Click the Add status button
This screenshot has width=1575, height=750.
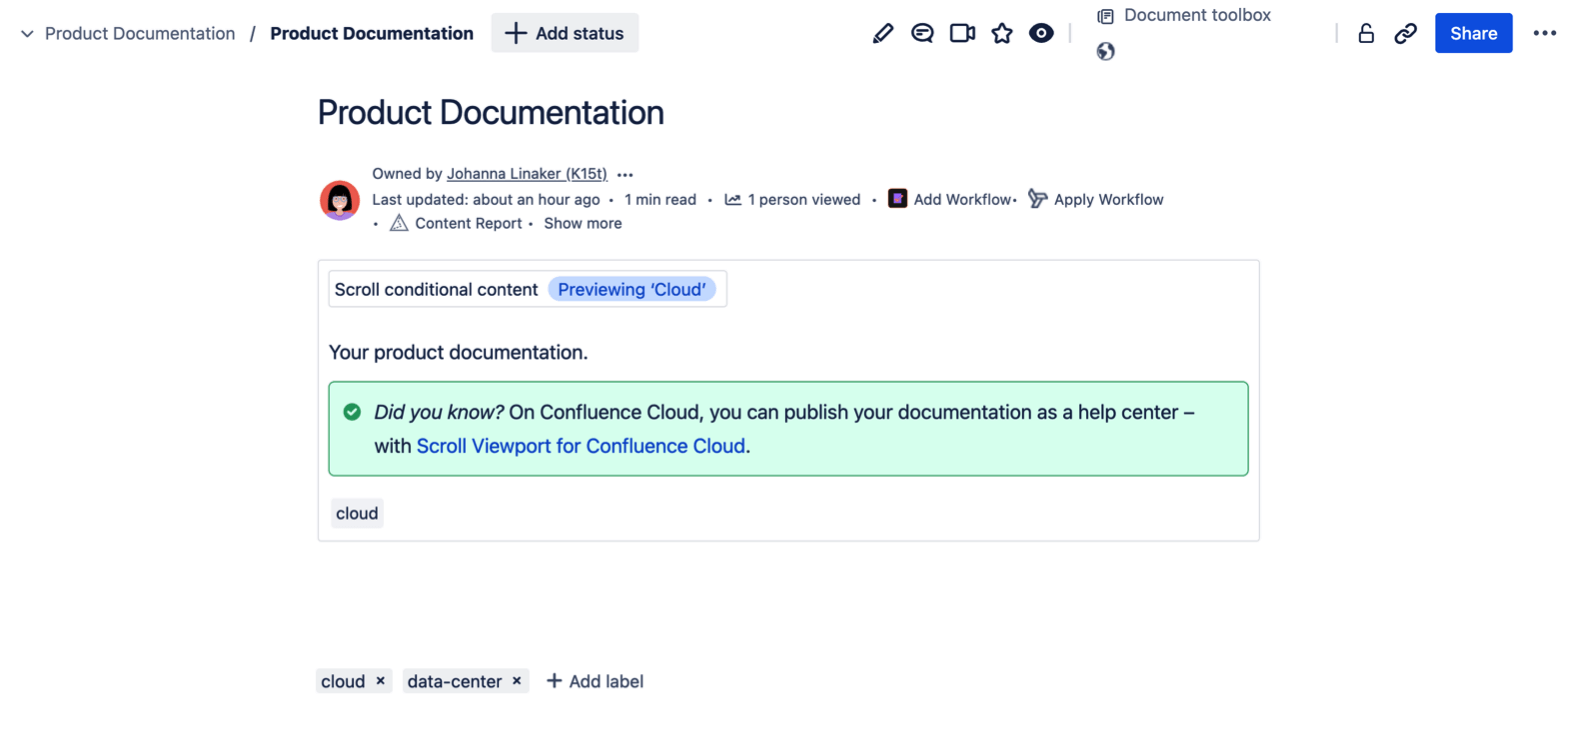point(565,34)
